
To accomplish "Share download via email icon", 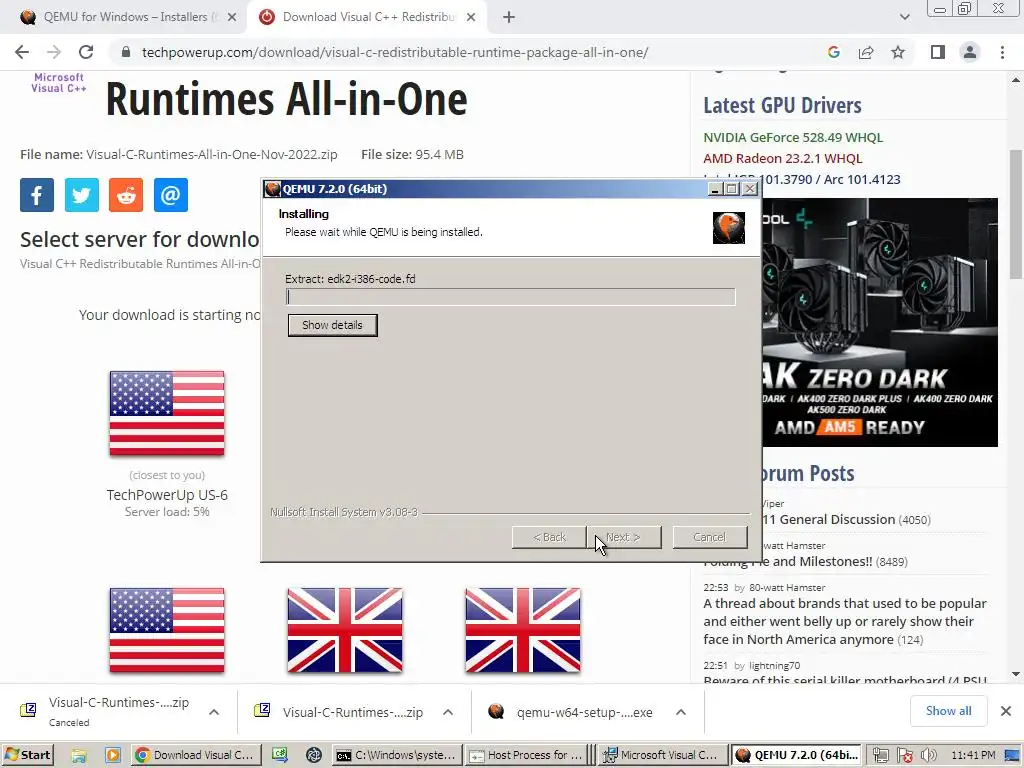I will [170, 195].
